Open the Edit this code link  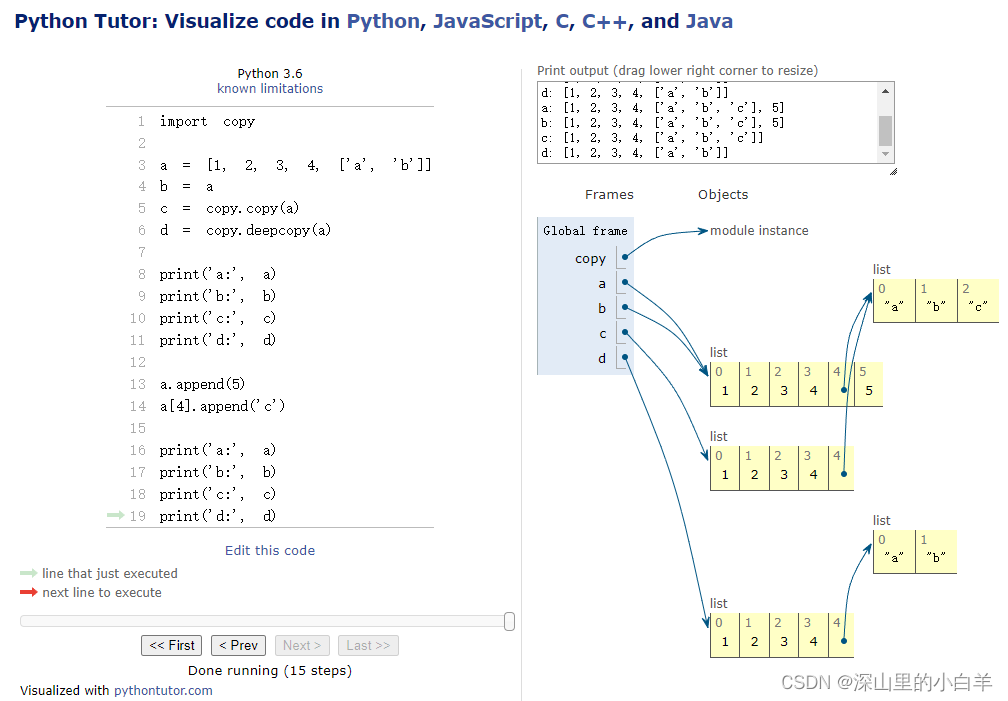[x=270, y=551]
